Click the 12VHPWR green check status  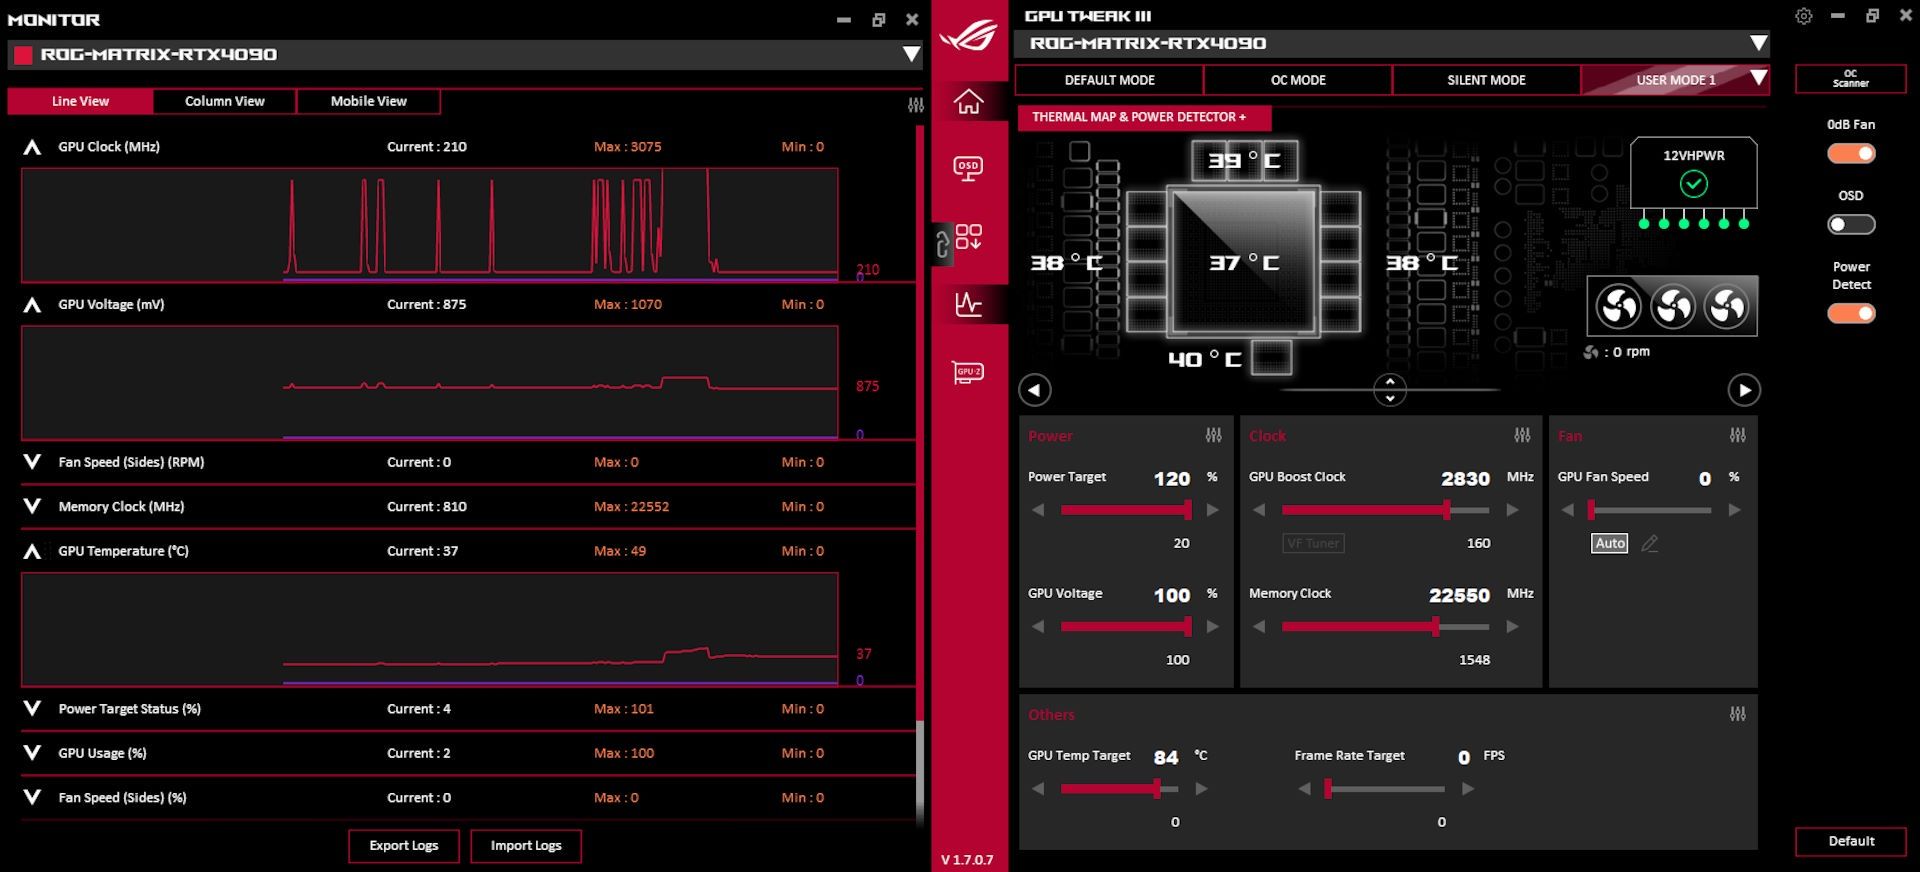coord(1693,184)
